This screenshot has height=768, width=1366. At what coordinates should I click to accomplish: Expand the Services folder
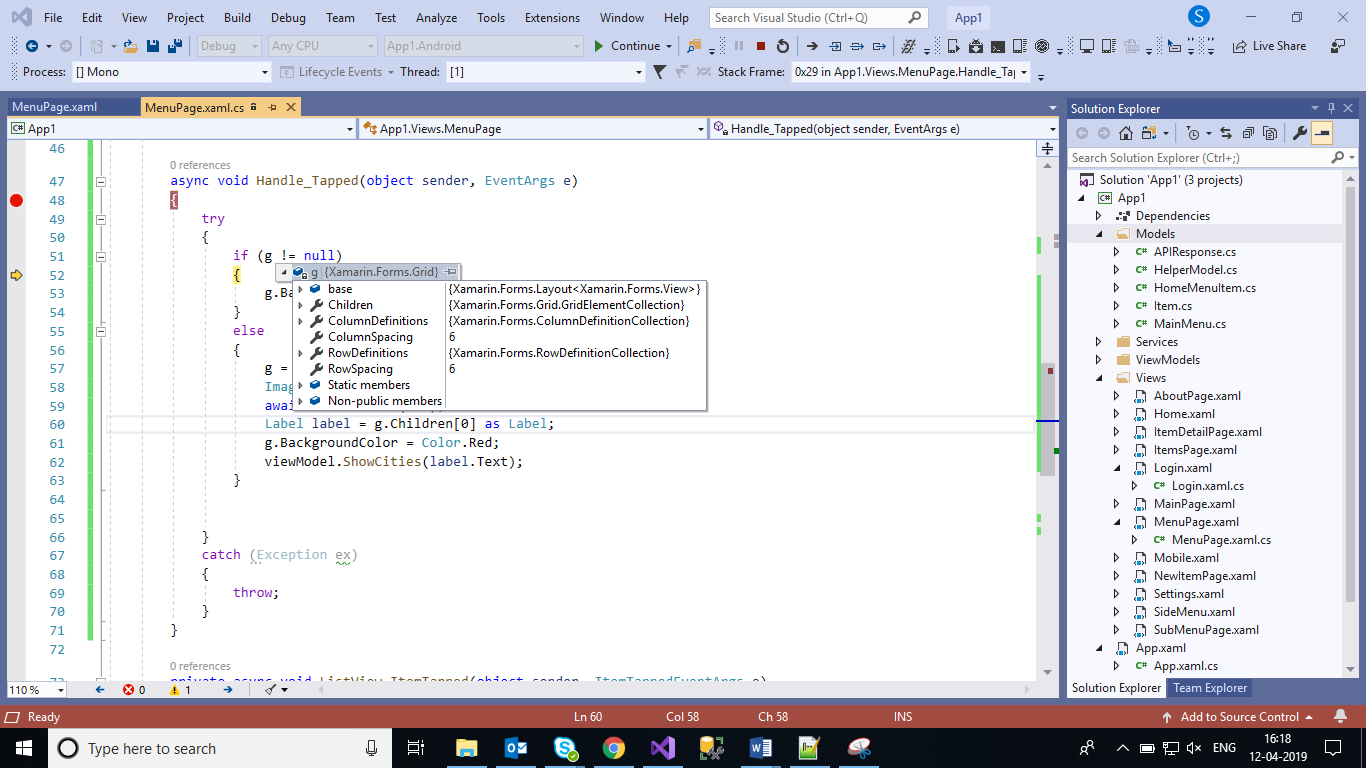coord(1099,342)
